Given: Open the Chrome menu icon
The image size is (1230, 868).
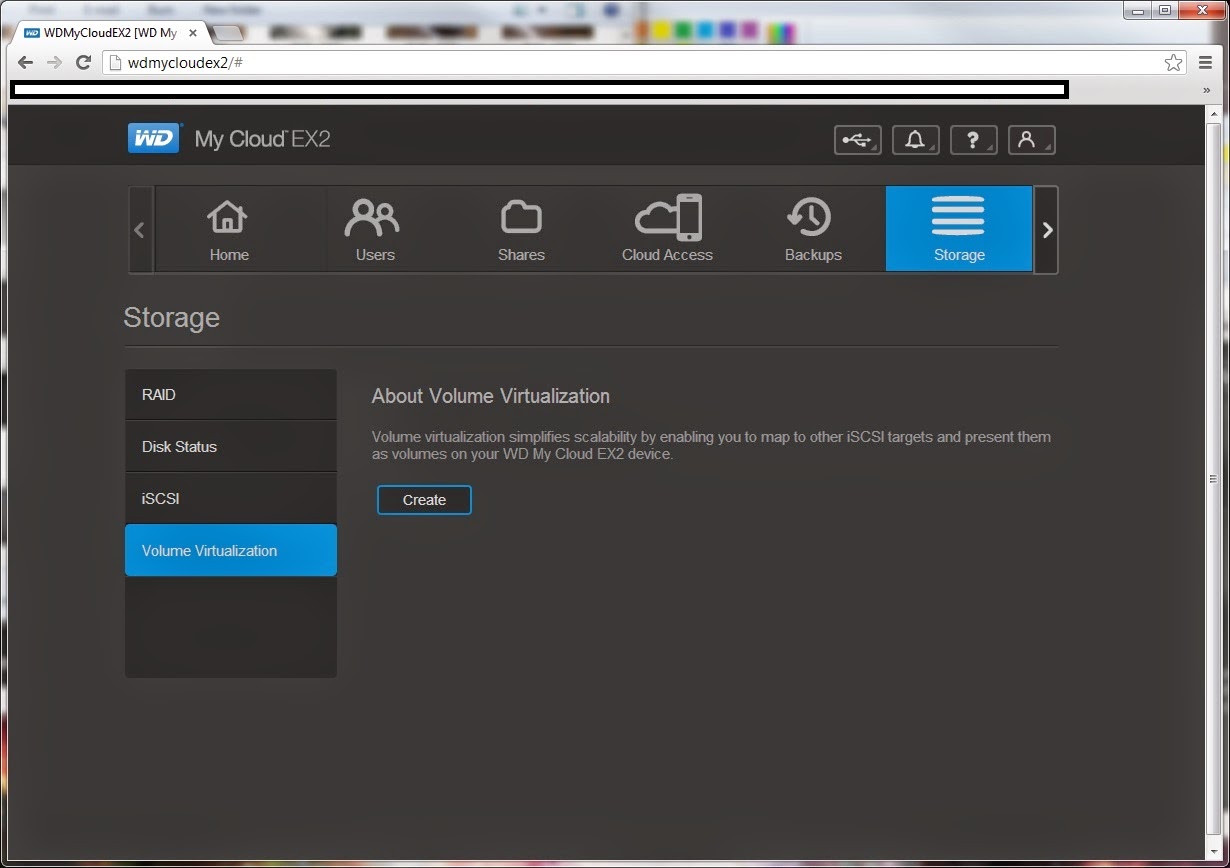Looking at the screenshot, I should coord(1206,62).
